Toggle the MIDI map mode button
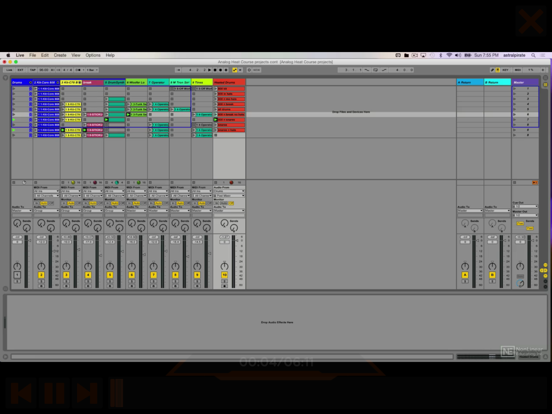This screenshot has height=414, width=552. tap(518, 70)
